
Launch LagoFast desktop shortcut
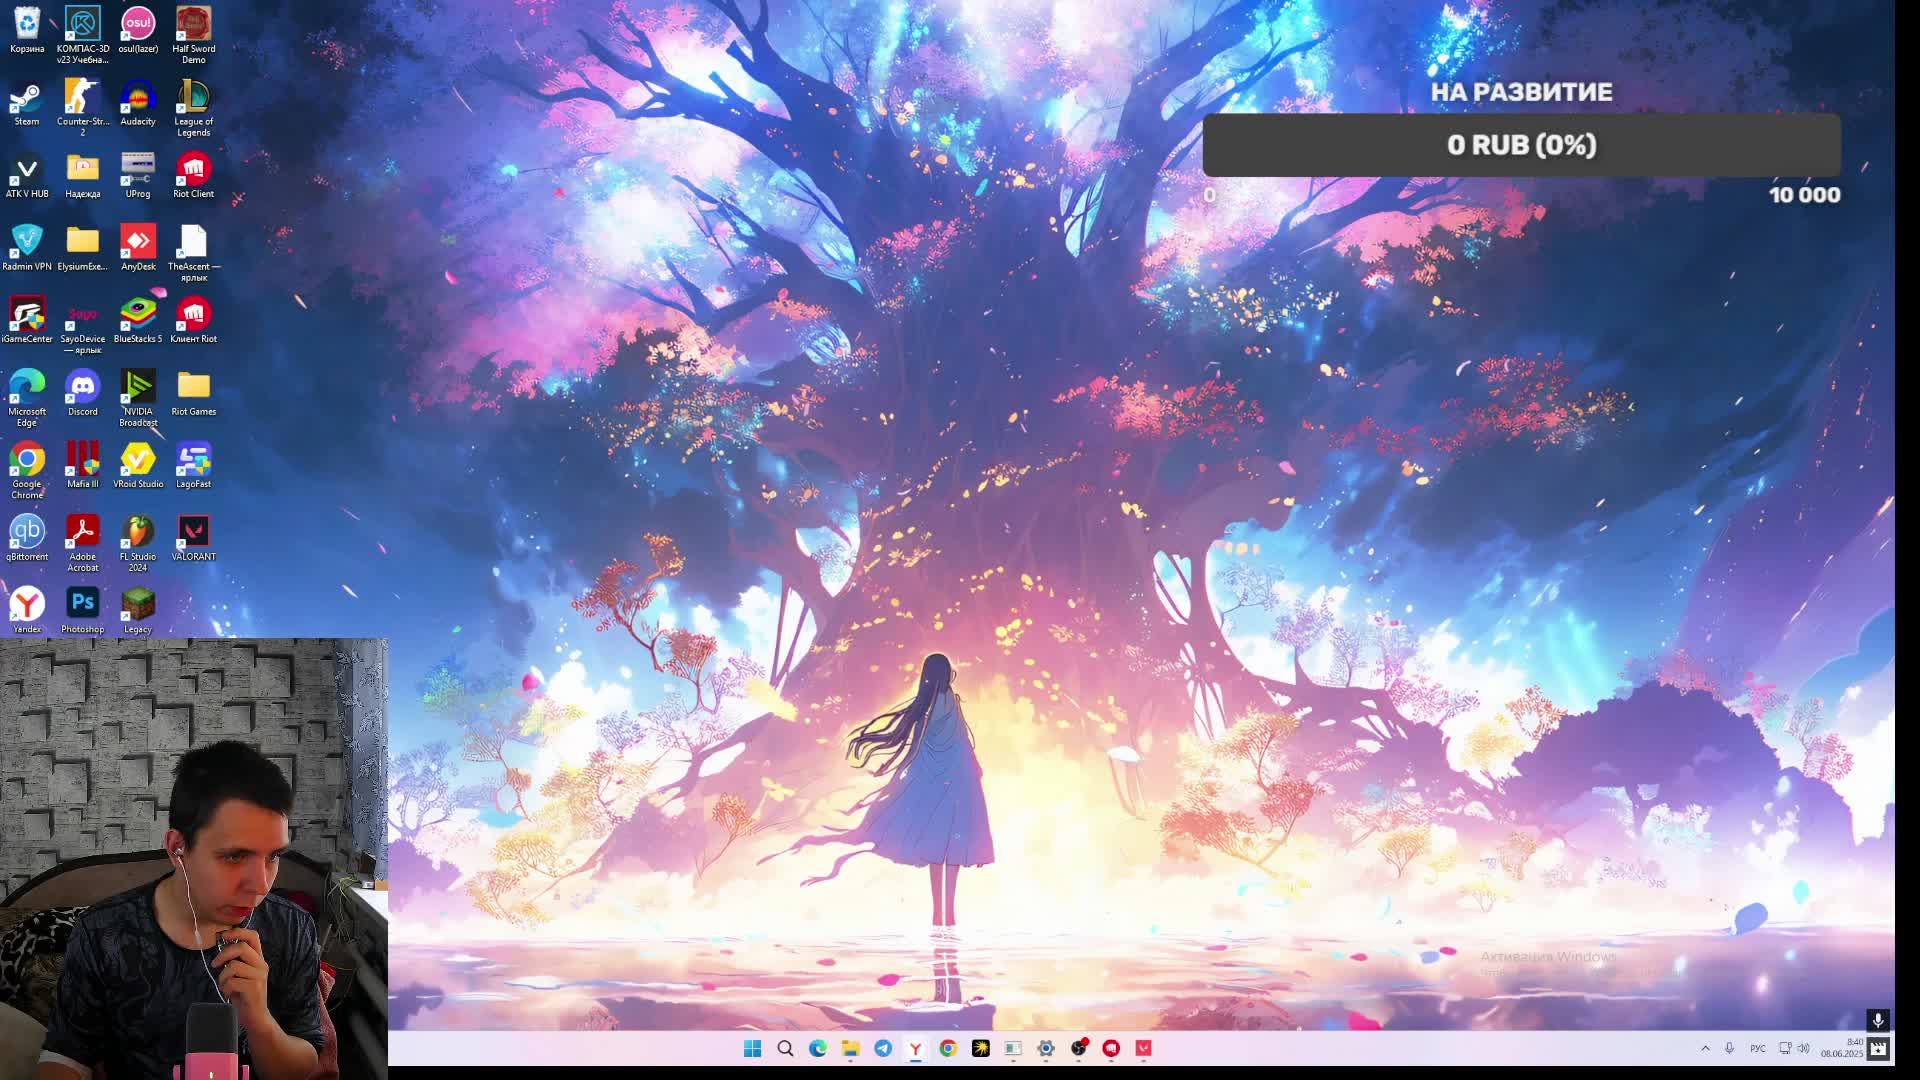(193, 466)
